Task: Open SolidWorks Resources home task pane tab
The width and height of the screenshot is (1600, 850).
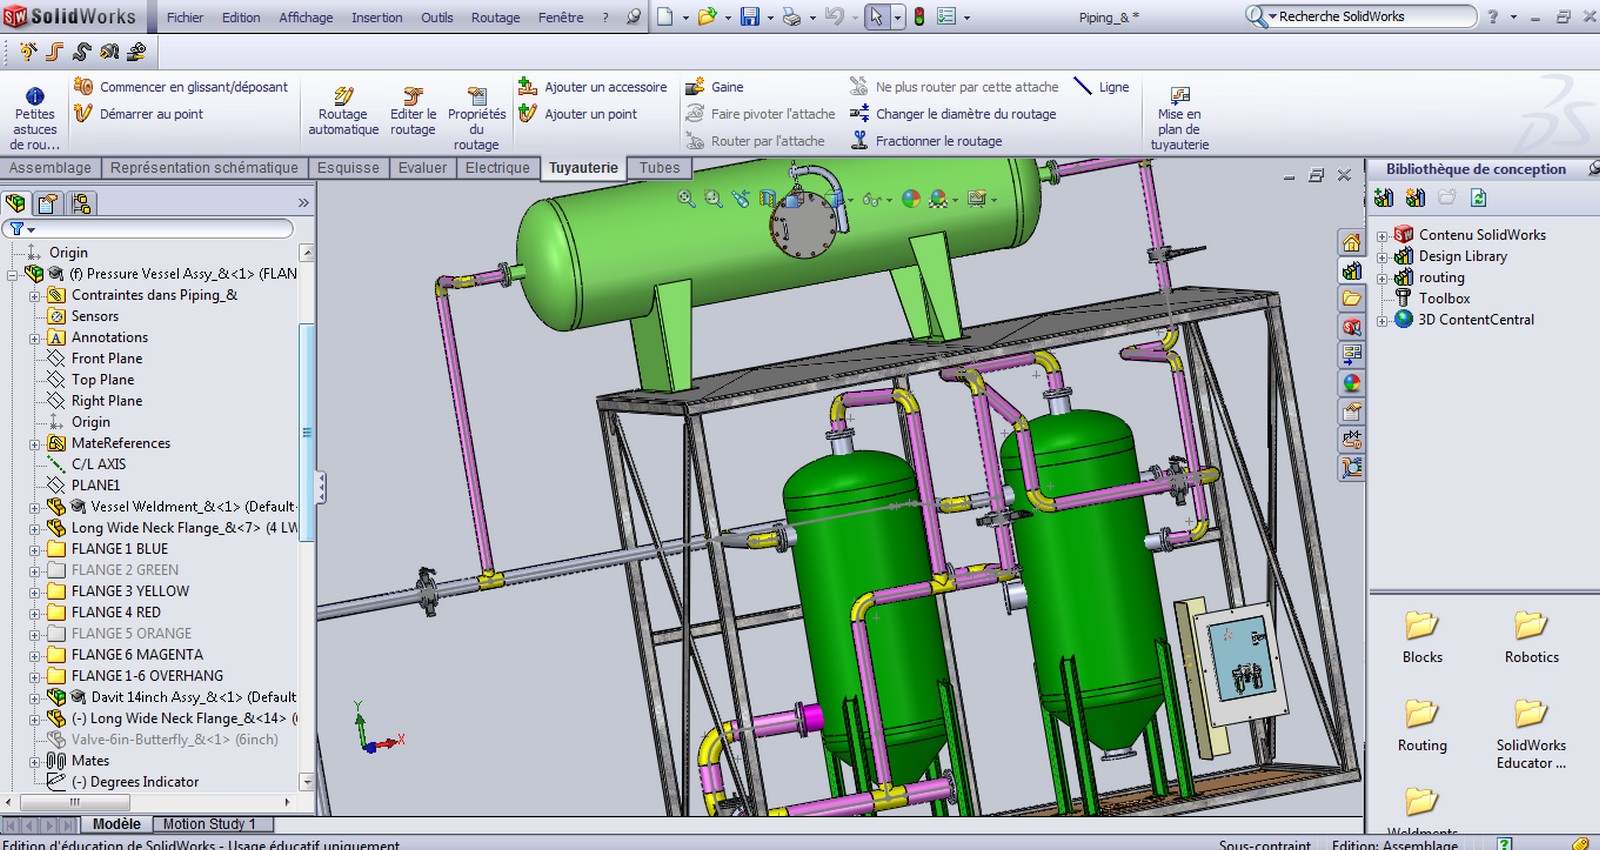Action: tap(1352, 243)
